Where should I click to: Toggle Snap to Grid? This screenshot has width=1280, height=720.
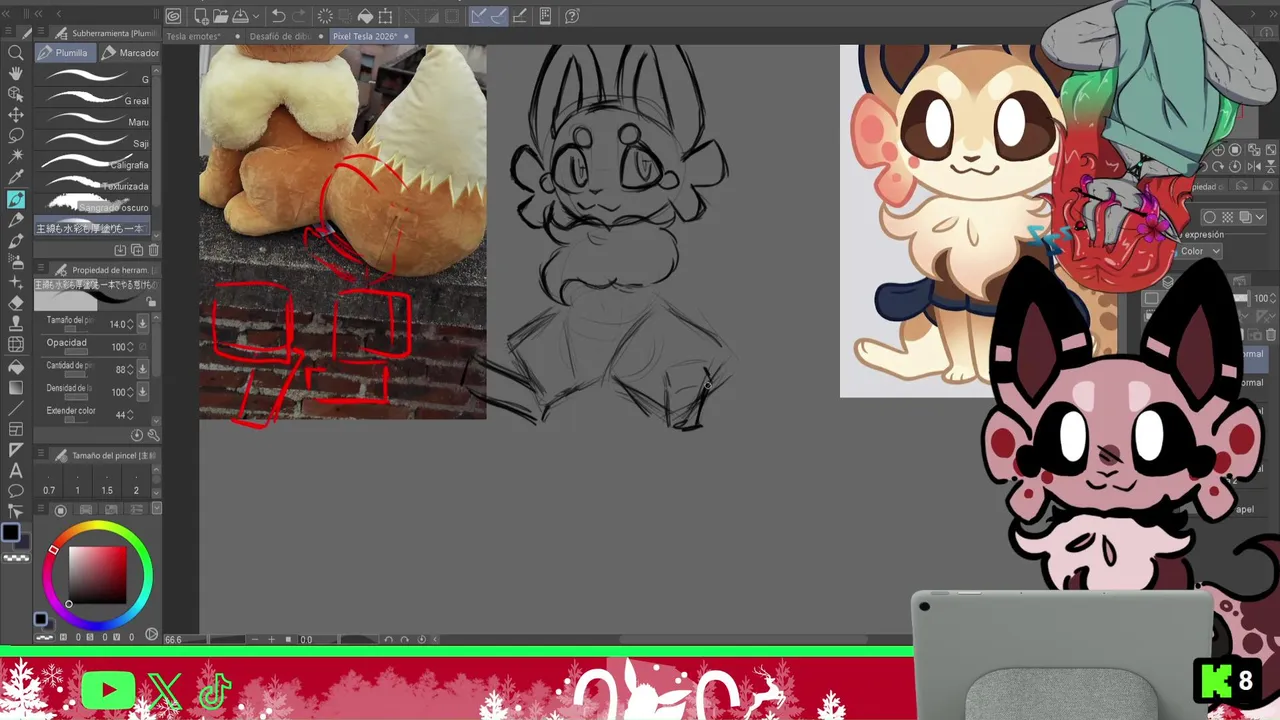[x=519, y=16]
